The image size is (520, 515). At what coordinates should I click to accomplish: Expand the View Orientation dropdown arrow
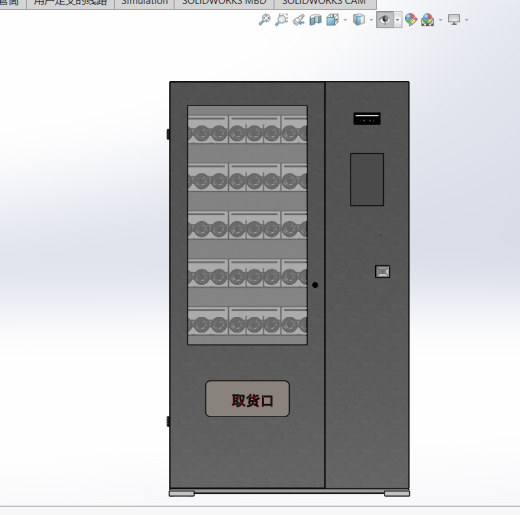[x=345, y=20]
